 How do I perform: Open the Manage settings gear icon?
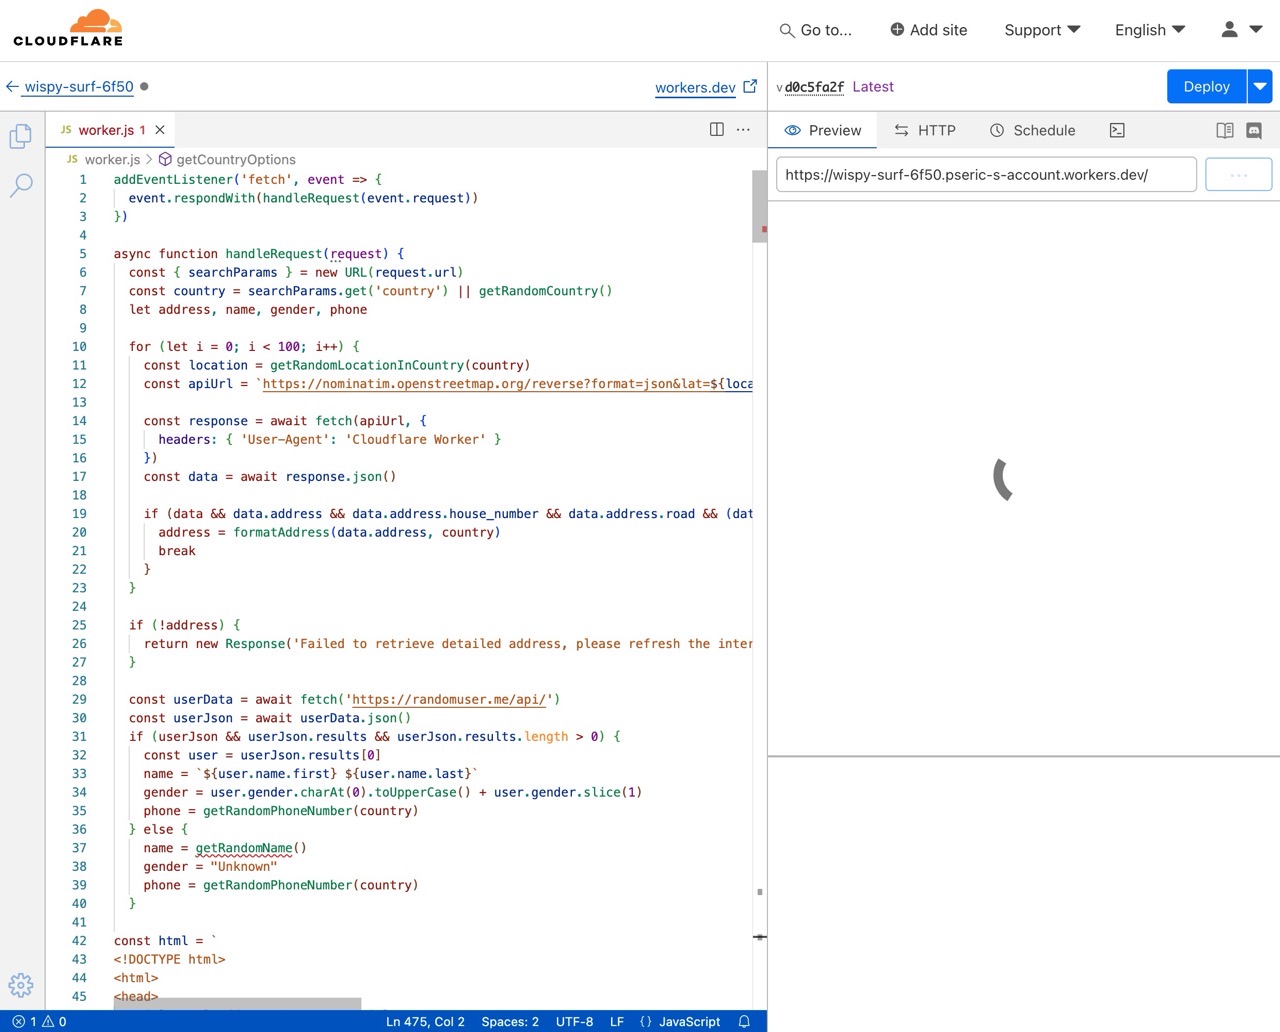click(x=21, y=985)
